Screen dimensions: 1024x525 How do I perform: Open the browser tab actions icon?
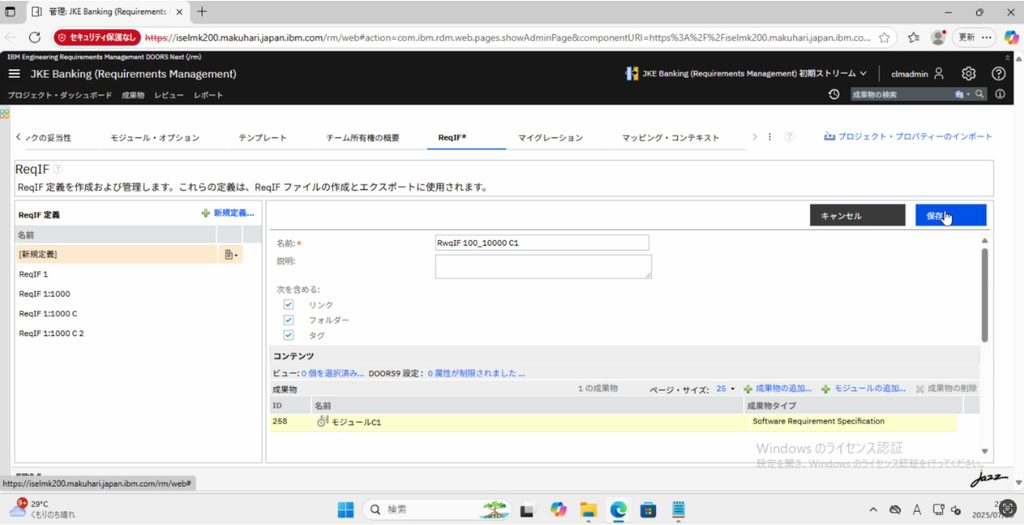[x=10, y=12]
